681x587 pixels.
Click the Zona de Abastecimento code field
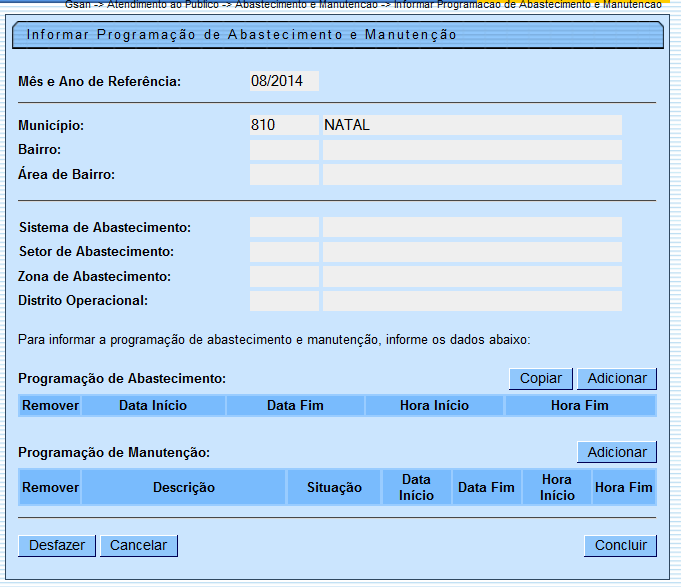284,276
